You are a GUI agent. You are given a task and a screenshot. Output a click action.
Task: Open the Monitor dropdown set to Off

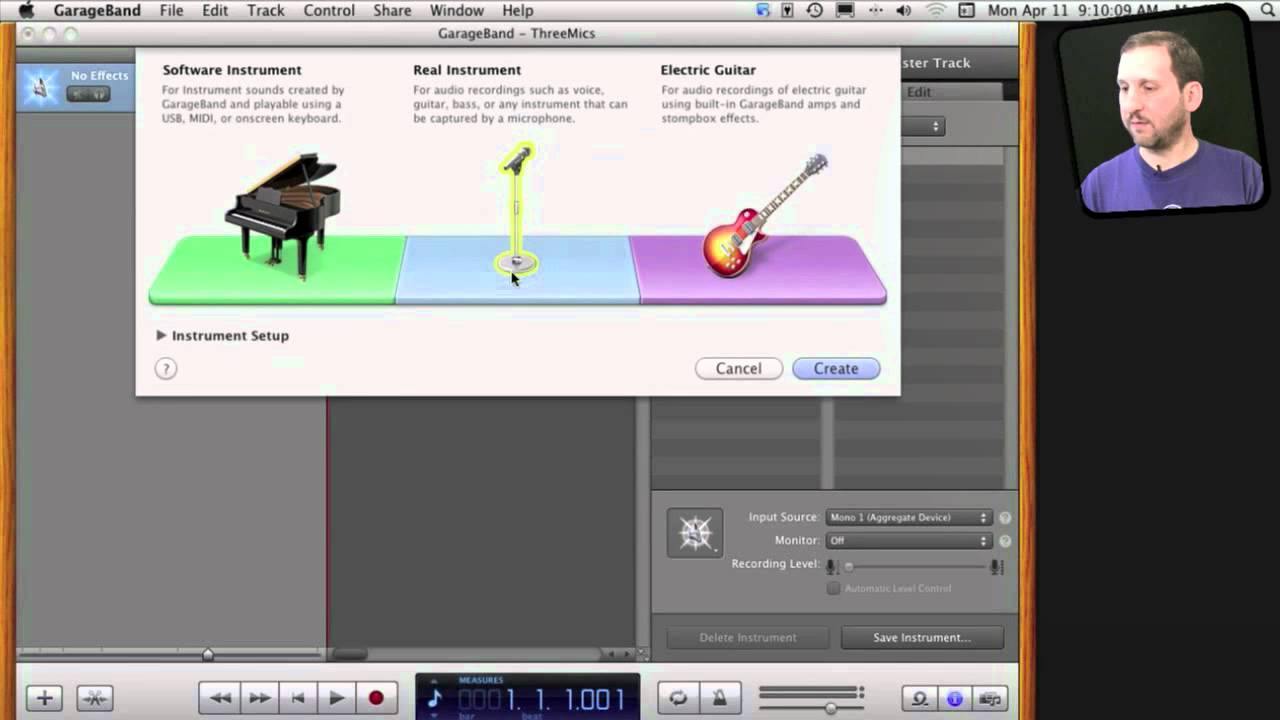908,540
